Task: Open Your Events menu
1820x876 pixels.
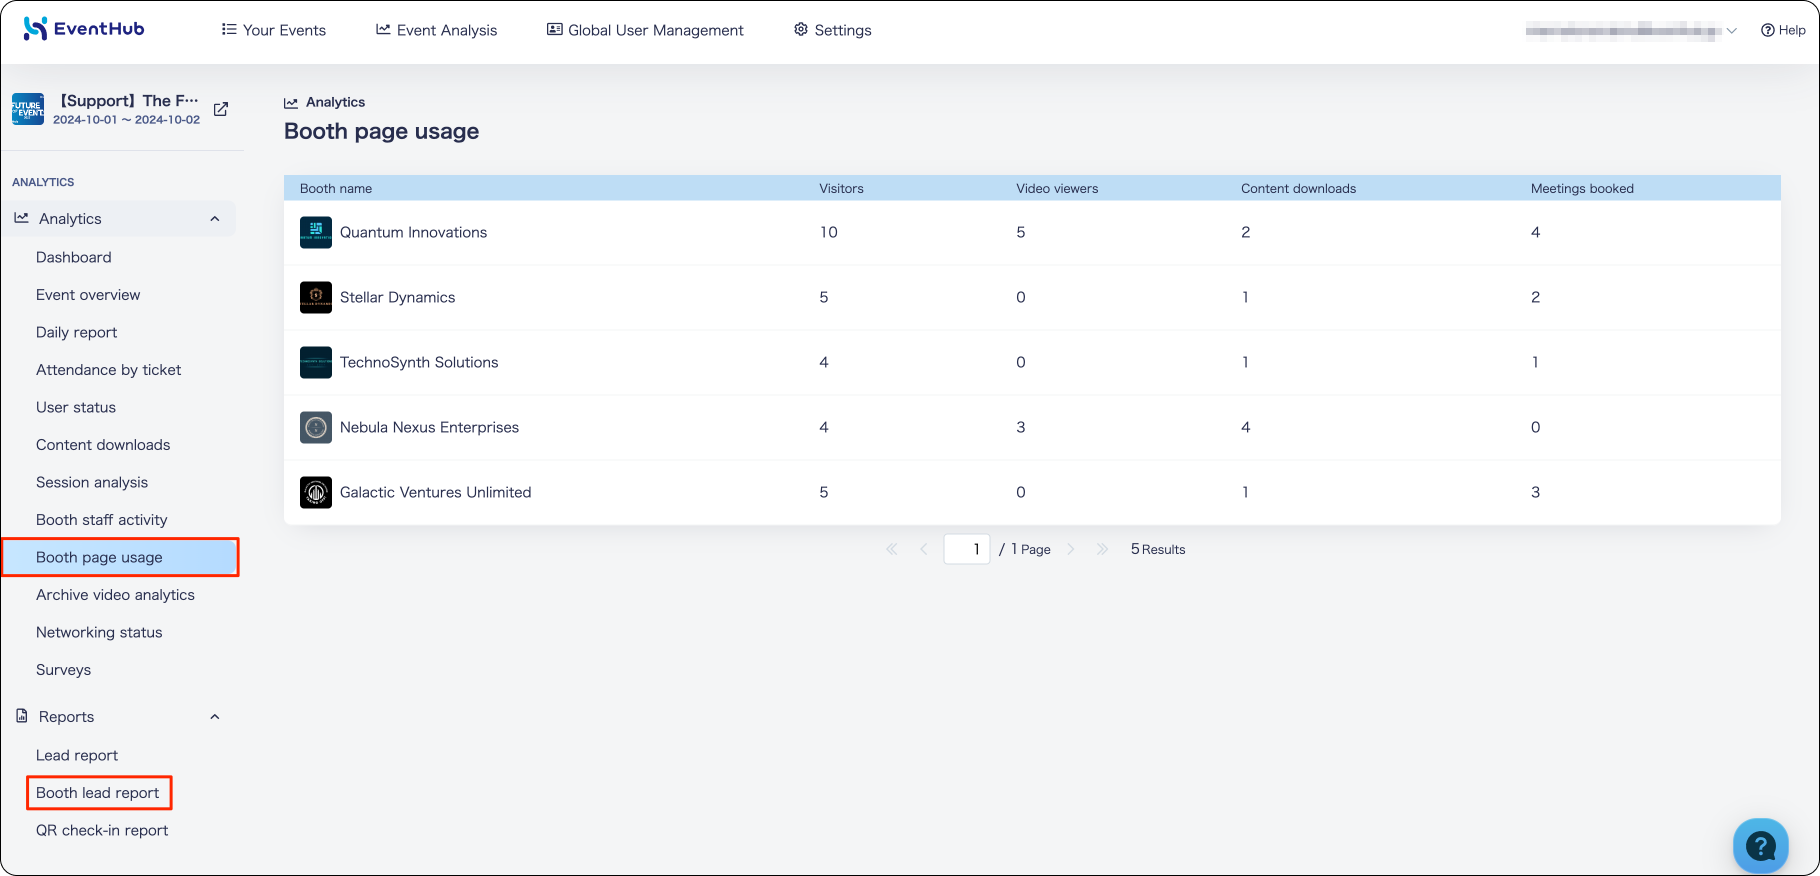Action: coord(274,30)
